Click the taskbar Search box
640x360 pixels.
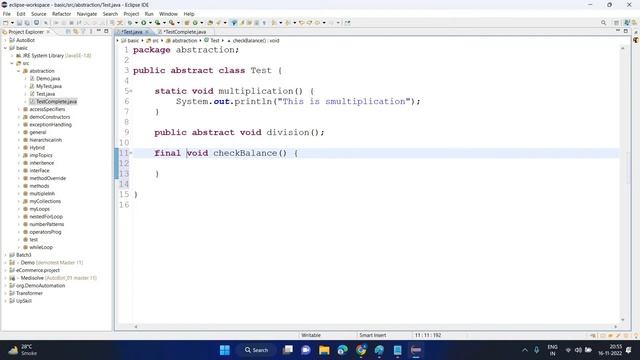point(256,350)
